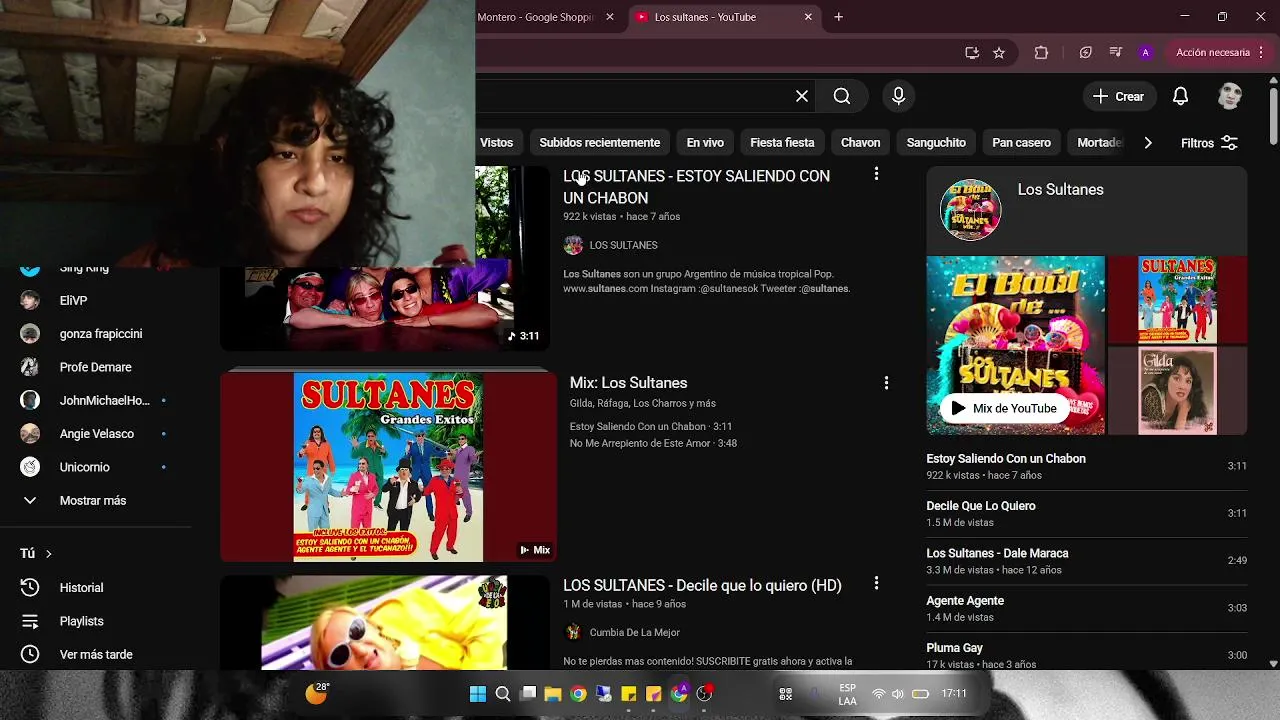Open a new browser tab

(x=838, y=17)
